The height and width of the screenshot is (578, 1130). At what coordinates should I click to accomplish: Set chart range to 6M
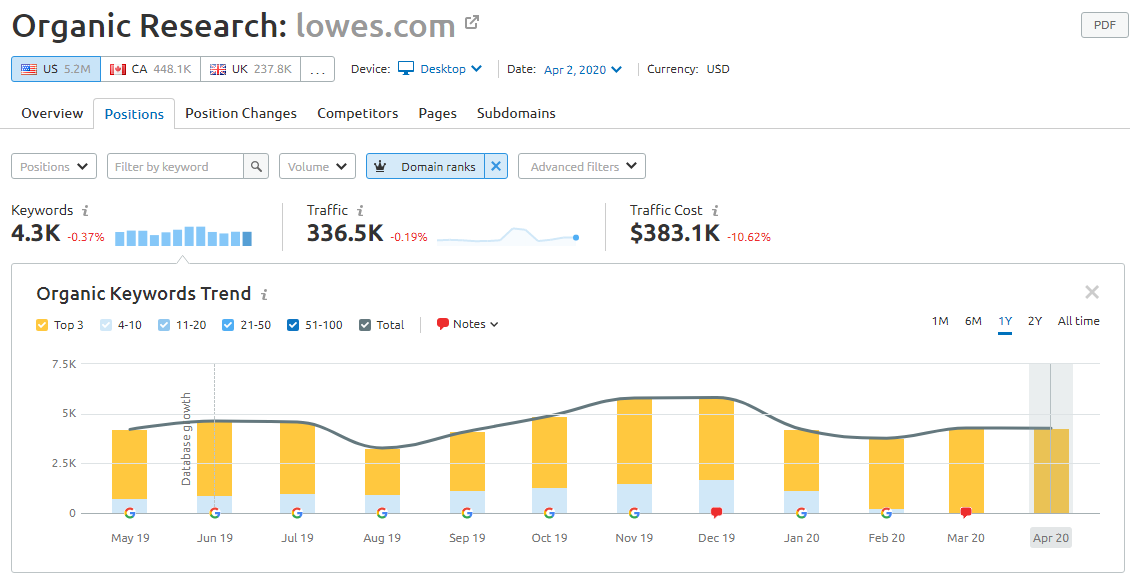(973, 321)
